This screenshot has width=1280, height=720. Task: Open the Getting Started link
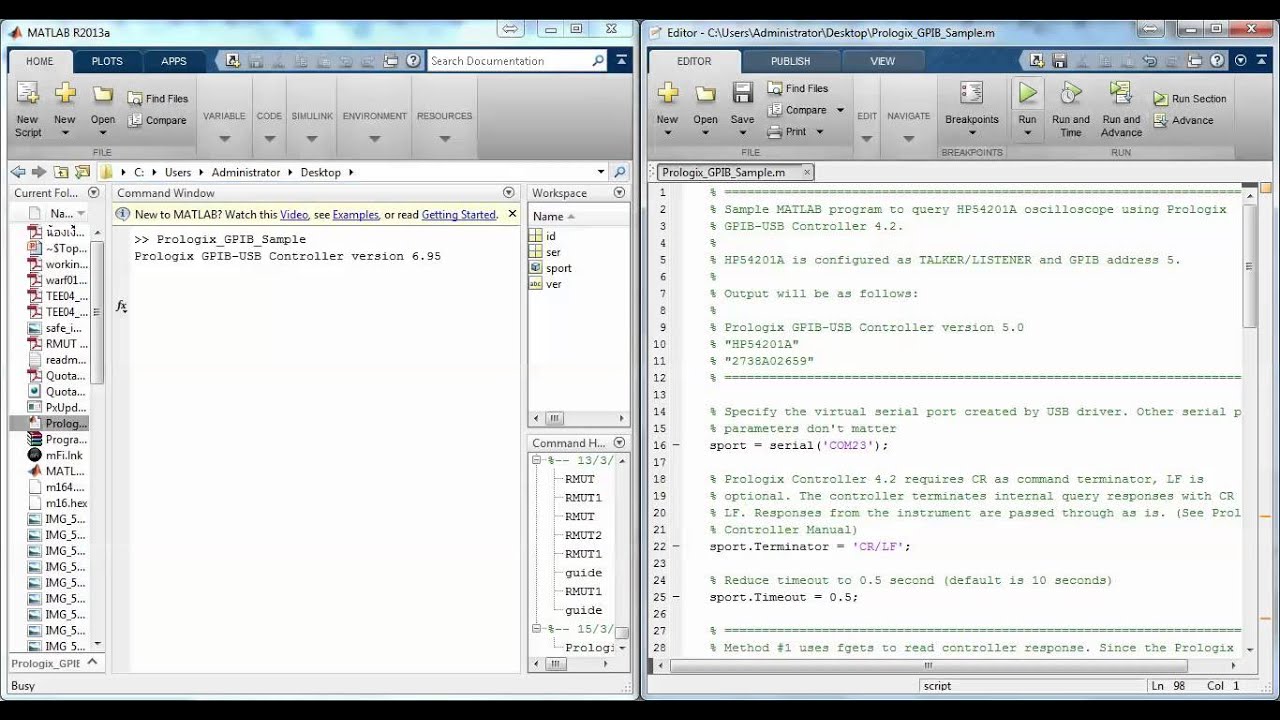click(459, 215)
